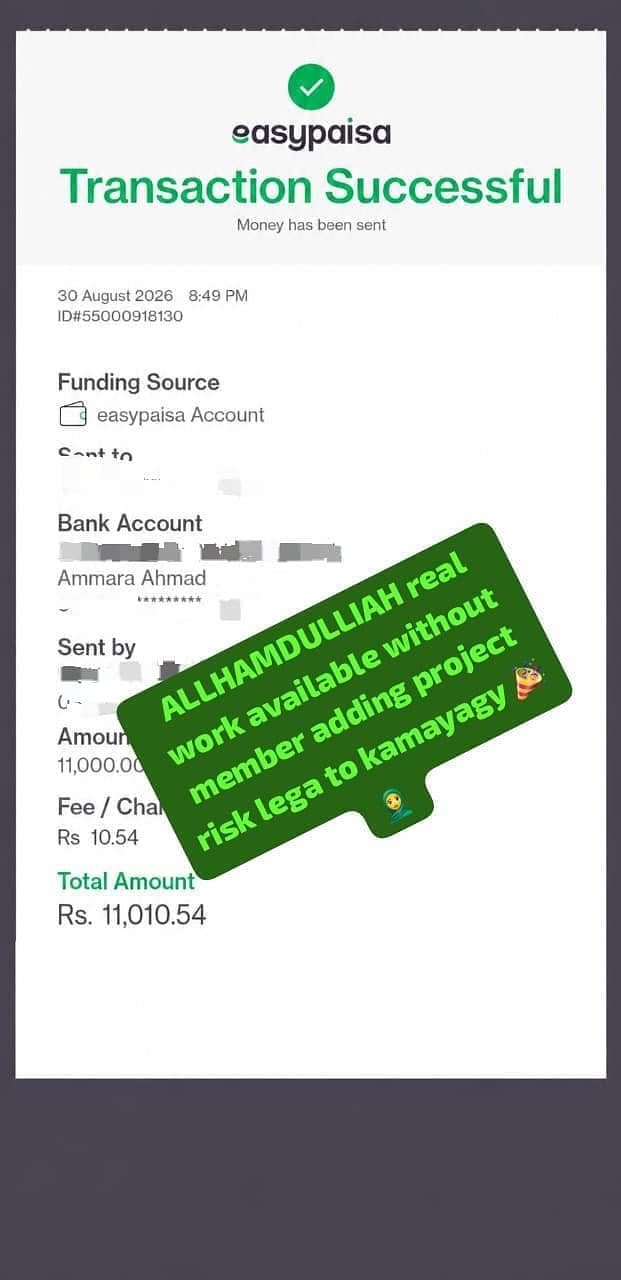Select the Money has been sent text
This screenshot has width=621, height=1280.
tap(311, 225)
